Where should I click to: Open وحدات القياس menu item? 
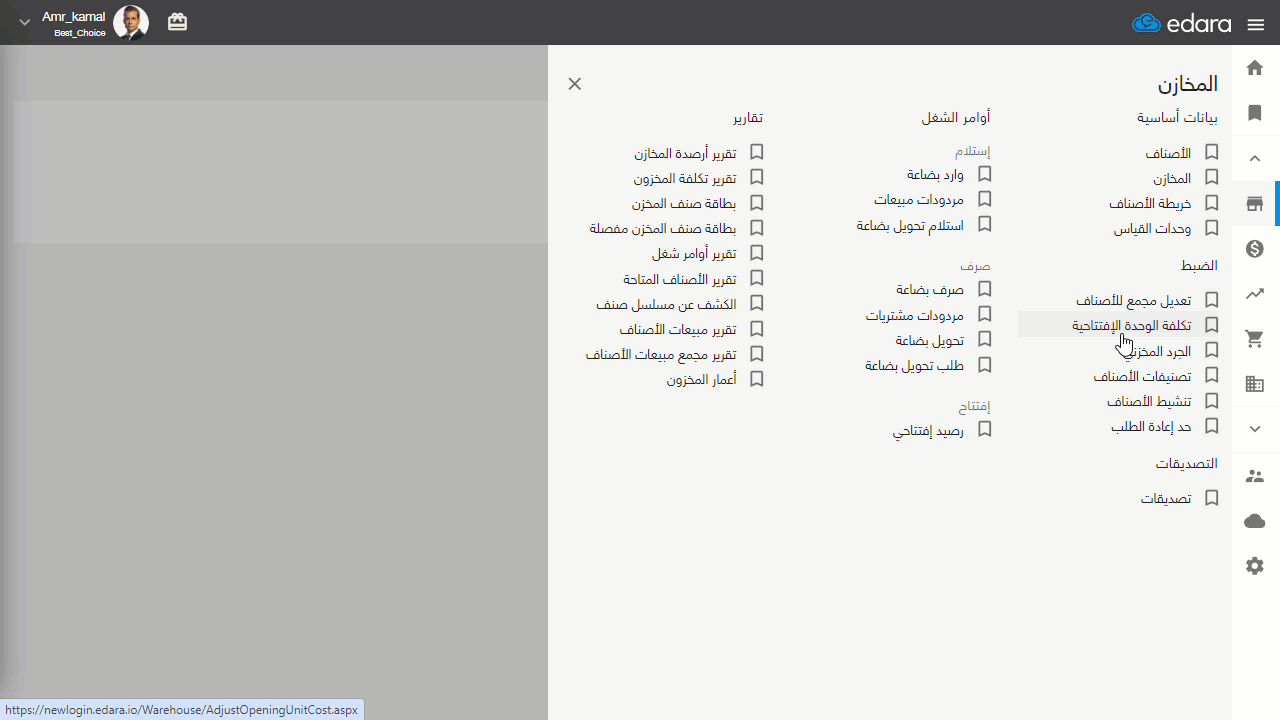click(x=1153, y=229)
